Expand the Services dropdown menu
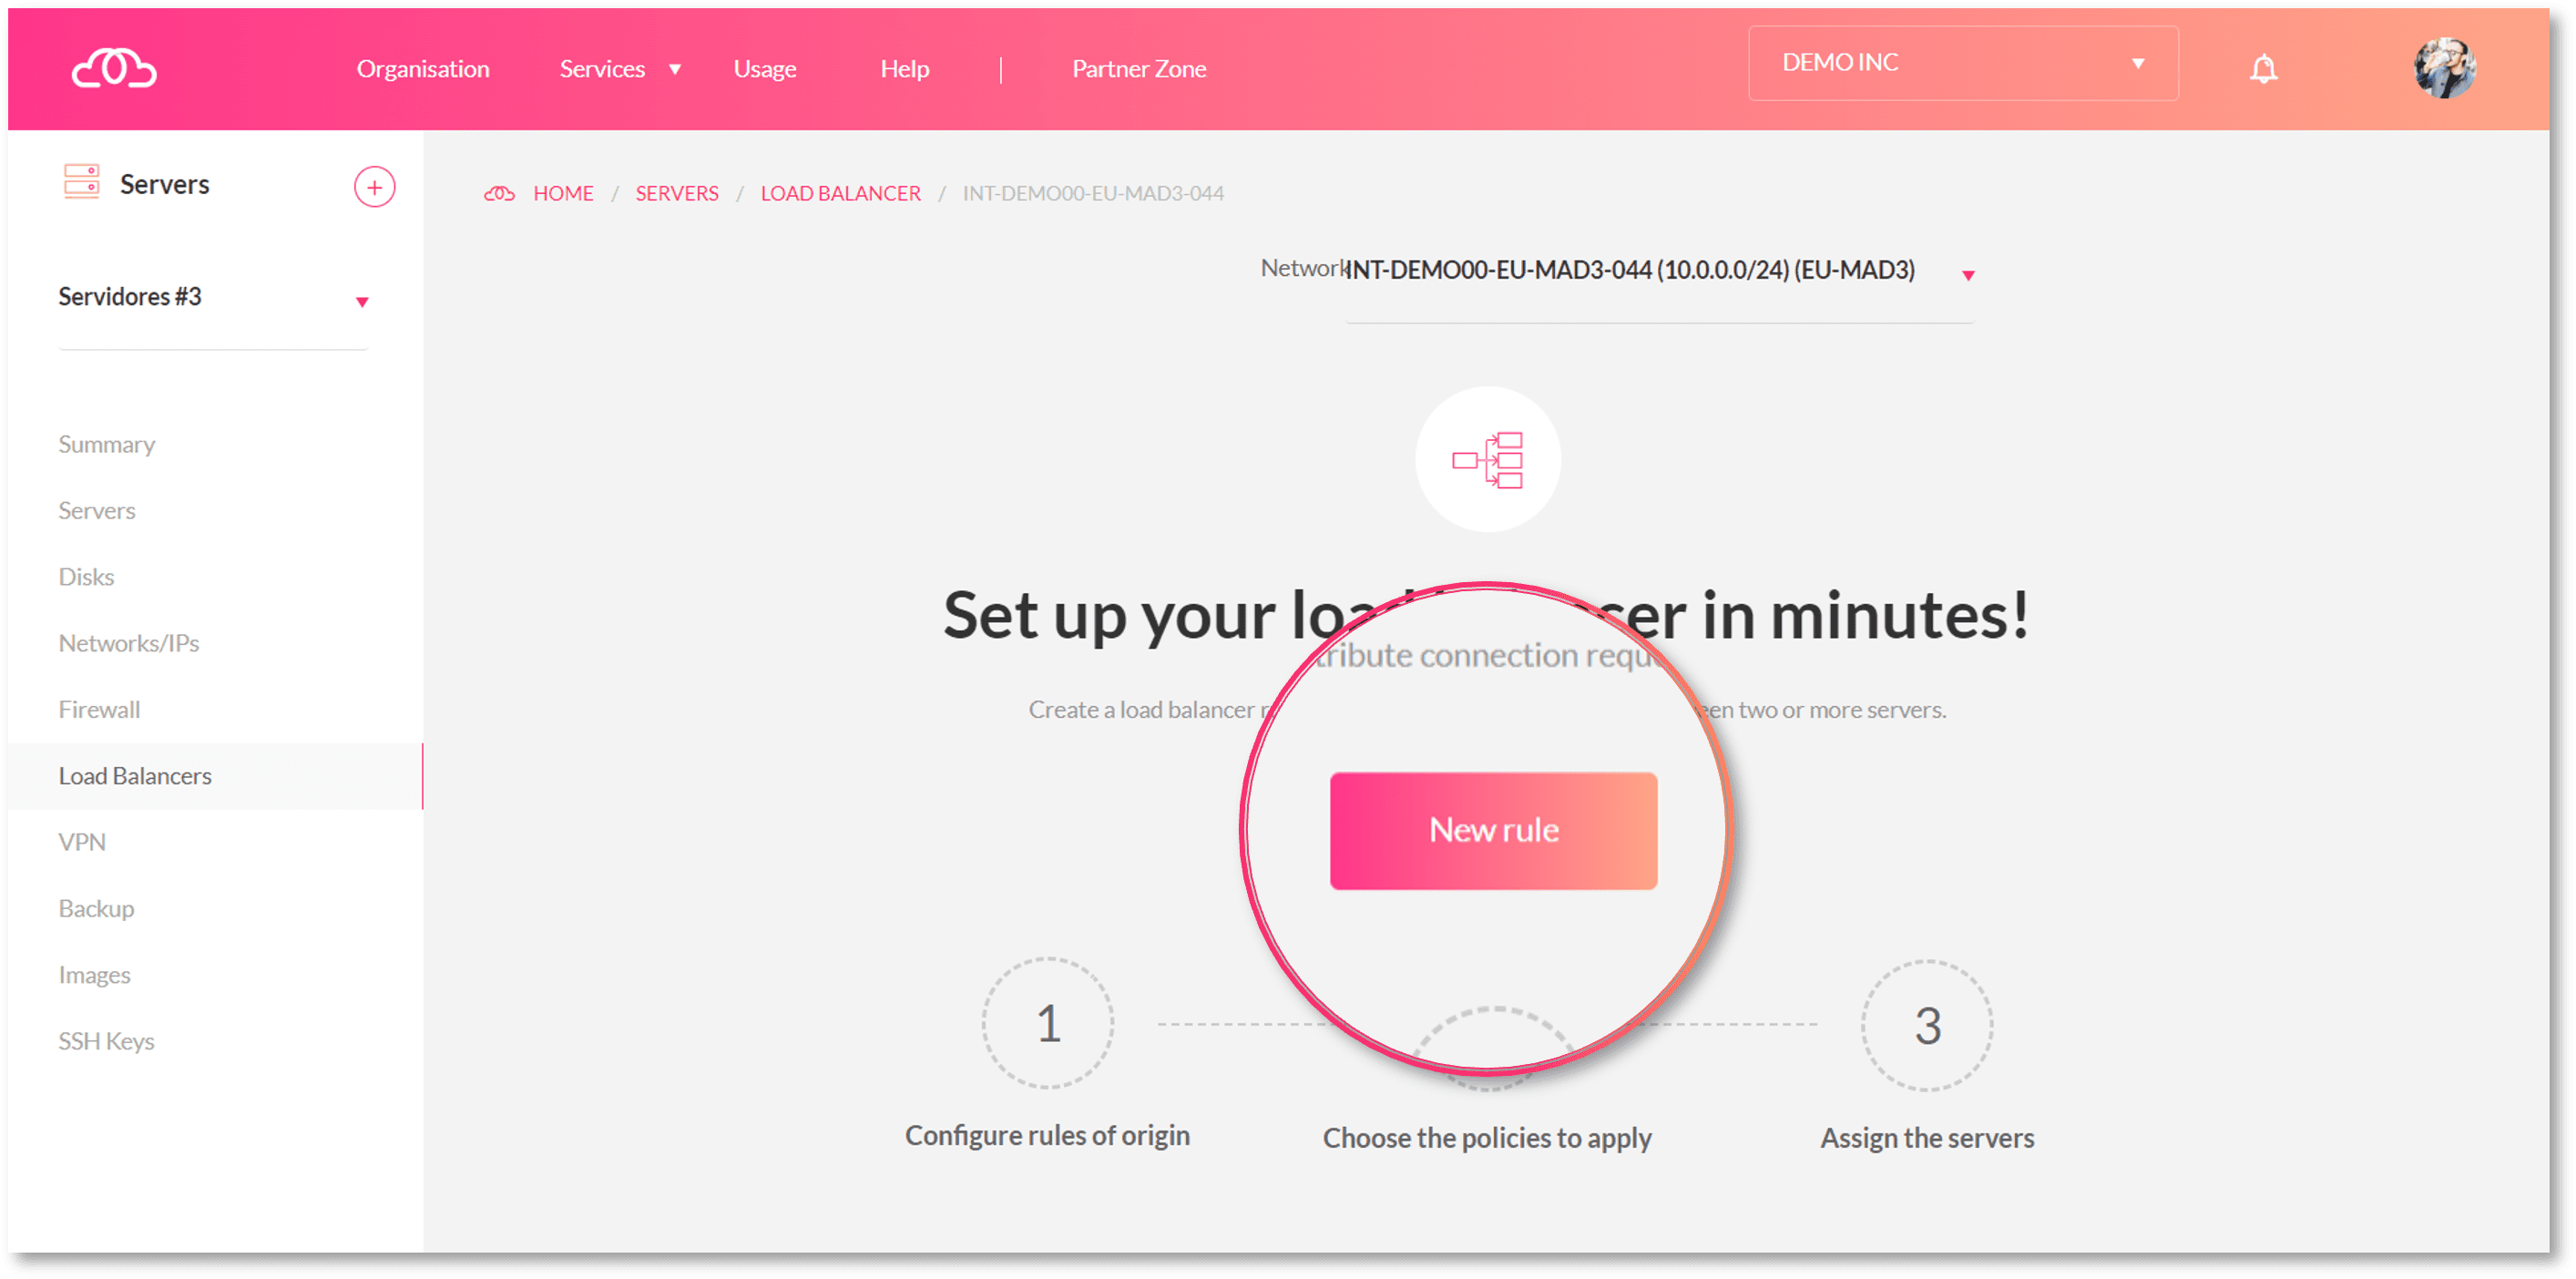Viewport: 2576px width, 1279px height. 618,69
